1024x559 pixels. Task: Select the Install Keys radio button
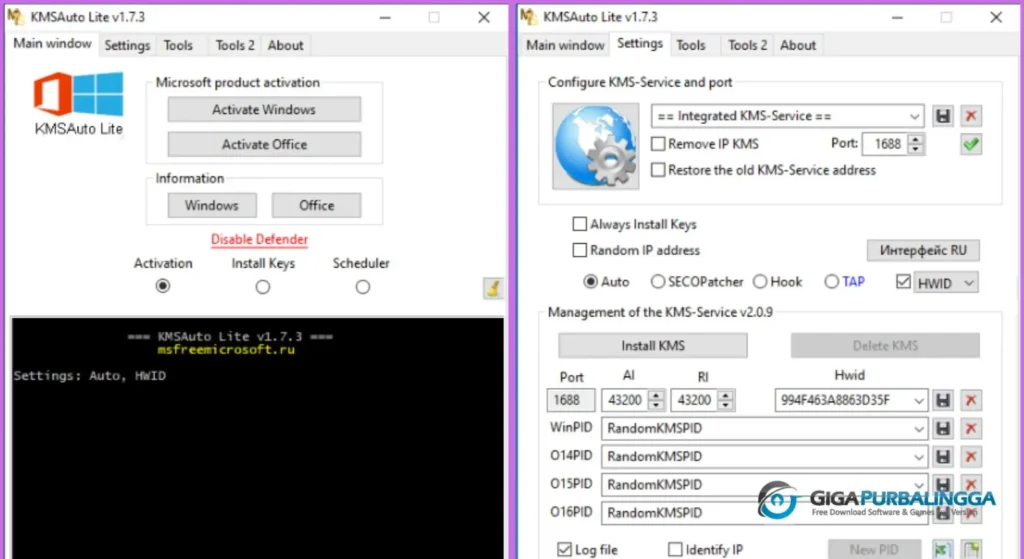pos(263,287)
